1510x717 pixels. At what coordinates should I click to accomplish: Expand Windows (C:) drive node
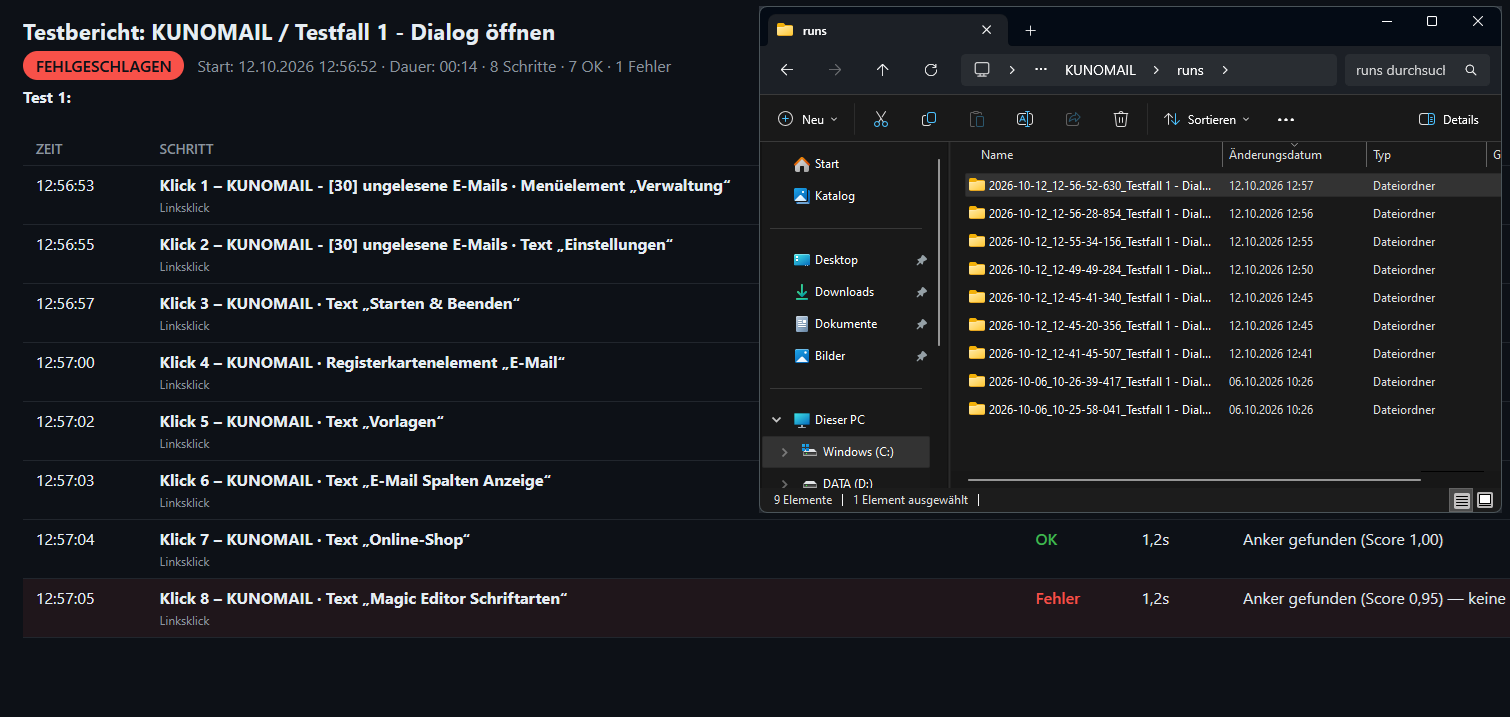click(785, 452)
